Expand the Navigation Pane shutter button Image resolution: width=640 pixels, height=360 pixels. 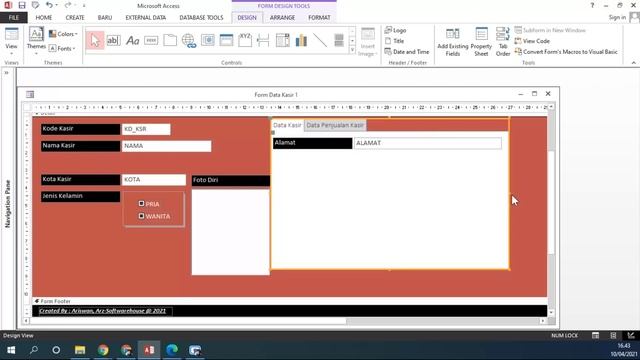pos(7,73)
